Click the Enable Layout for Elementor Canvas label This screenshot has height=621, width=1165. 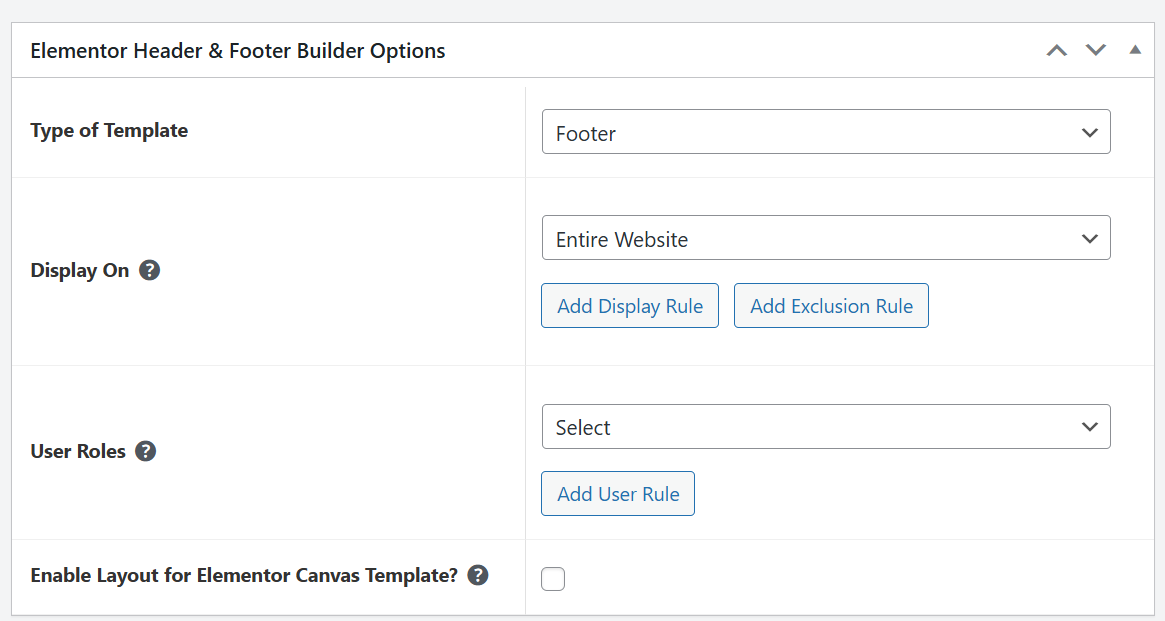tap(244, 575)
